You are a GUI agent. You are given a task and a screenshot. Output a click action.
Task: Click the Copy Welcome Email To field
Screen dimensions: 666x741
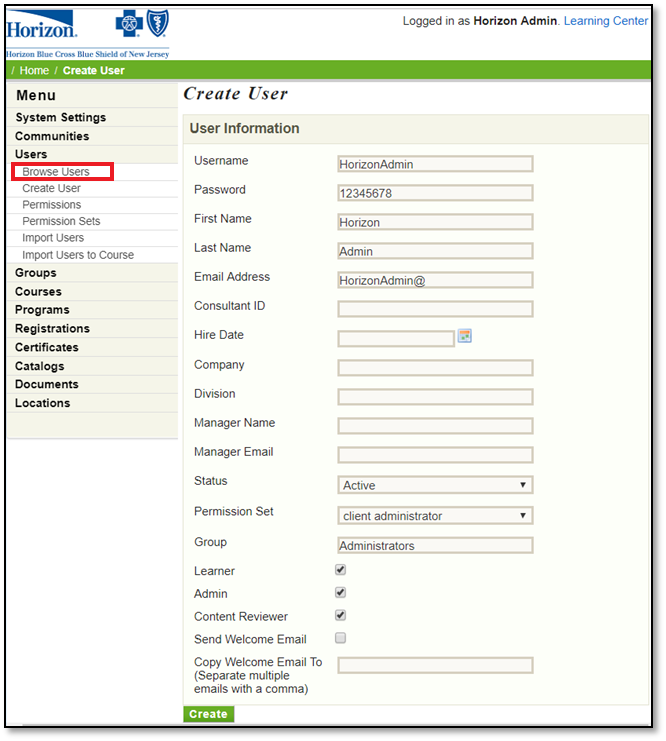point(435,665)
